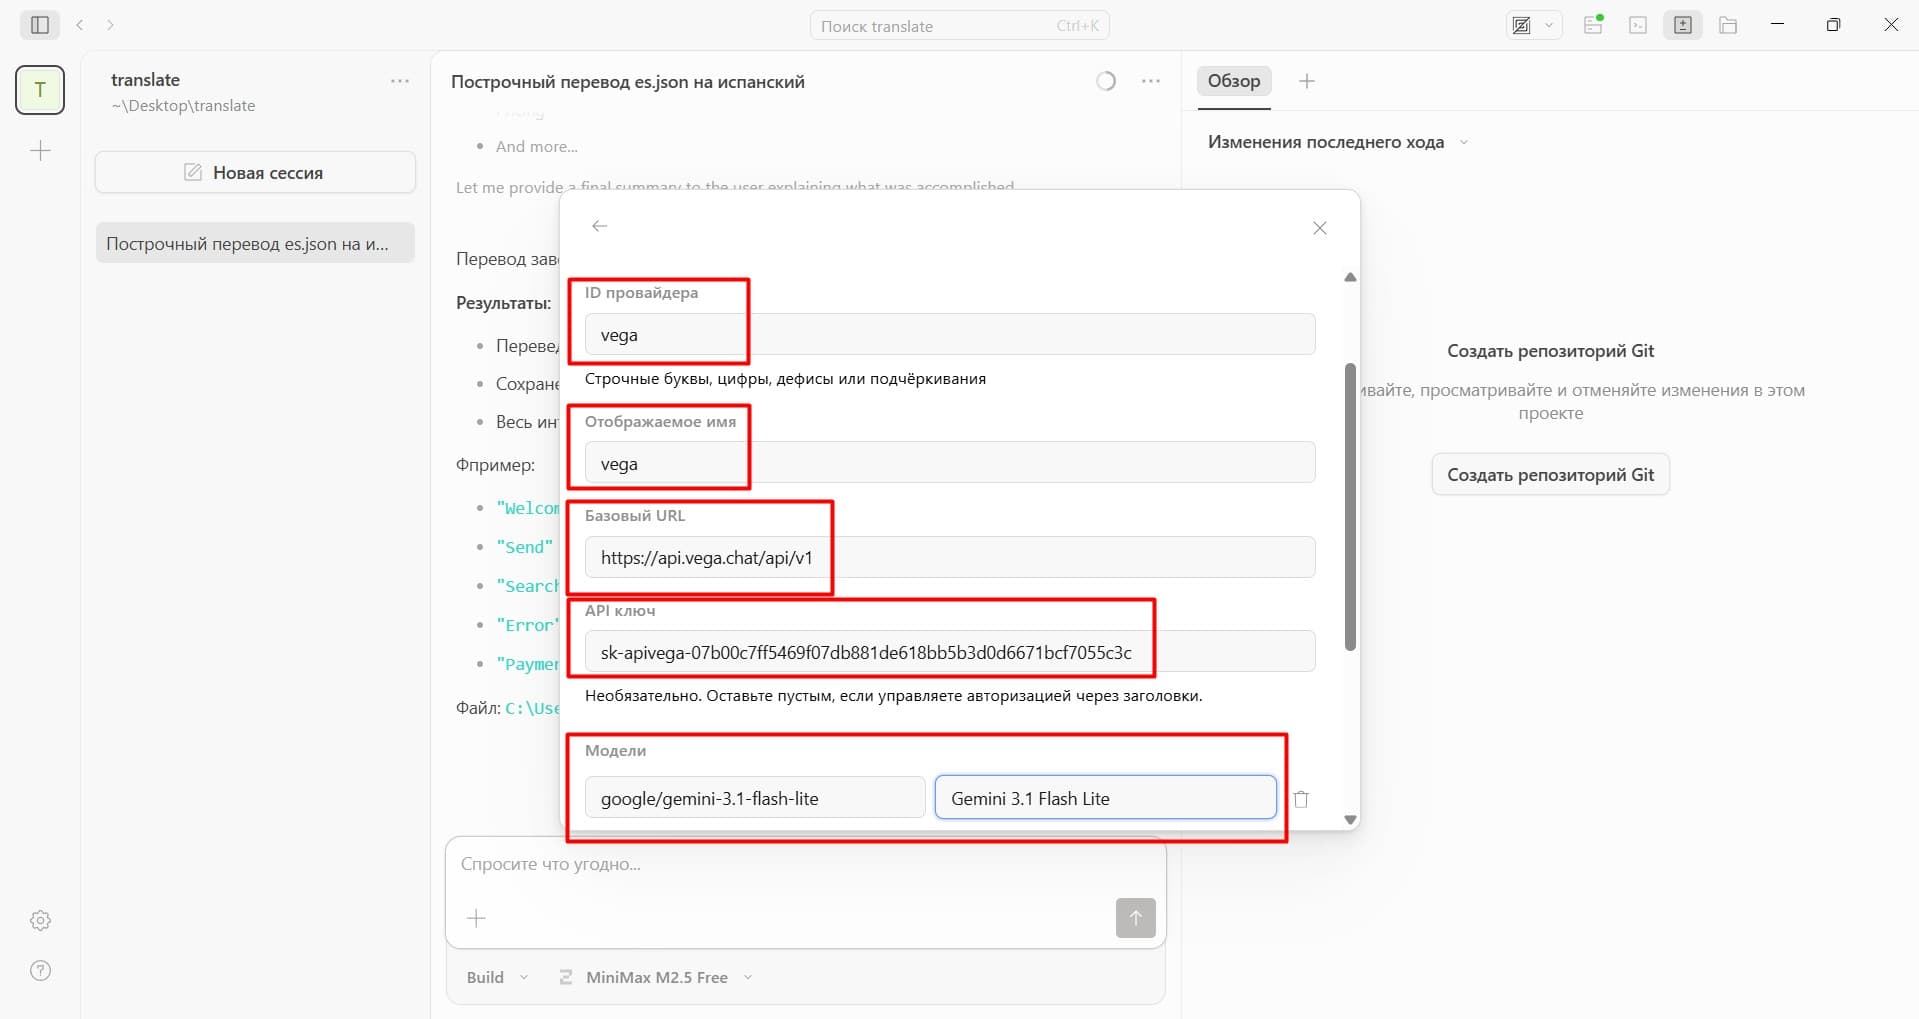Screen dimensions: 1919x1019
Task: Click the ~\Desktop\translate path text
Action: 183,106
